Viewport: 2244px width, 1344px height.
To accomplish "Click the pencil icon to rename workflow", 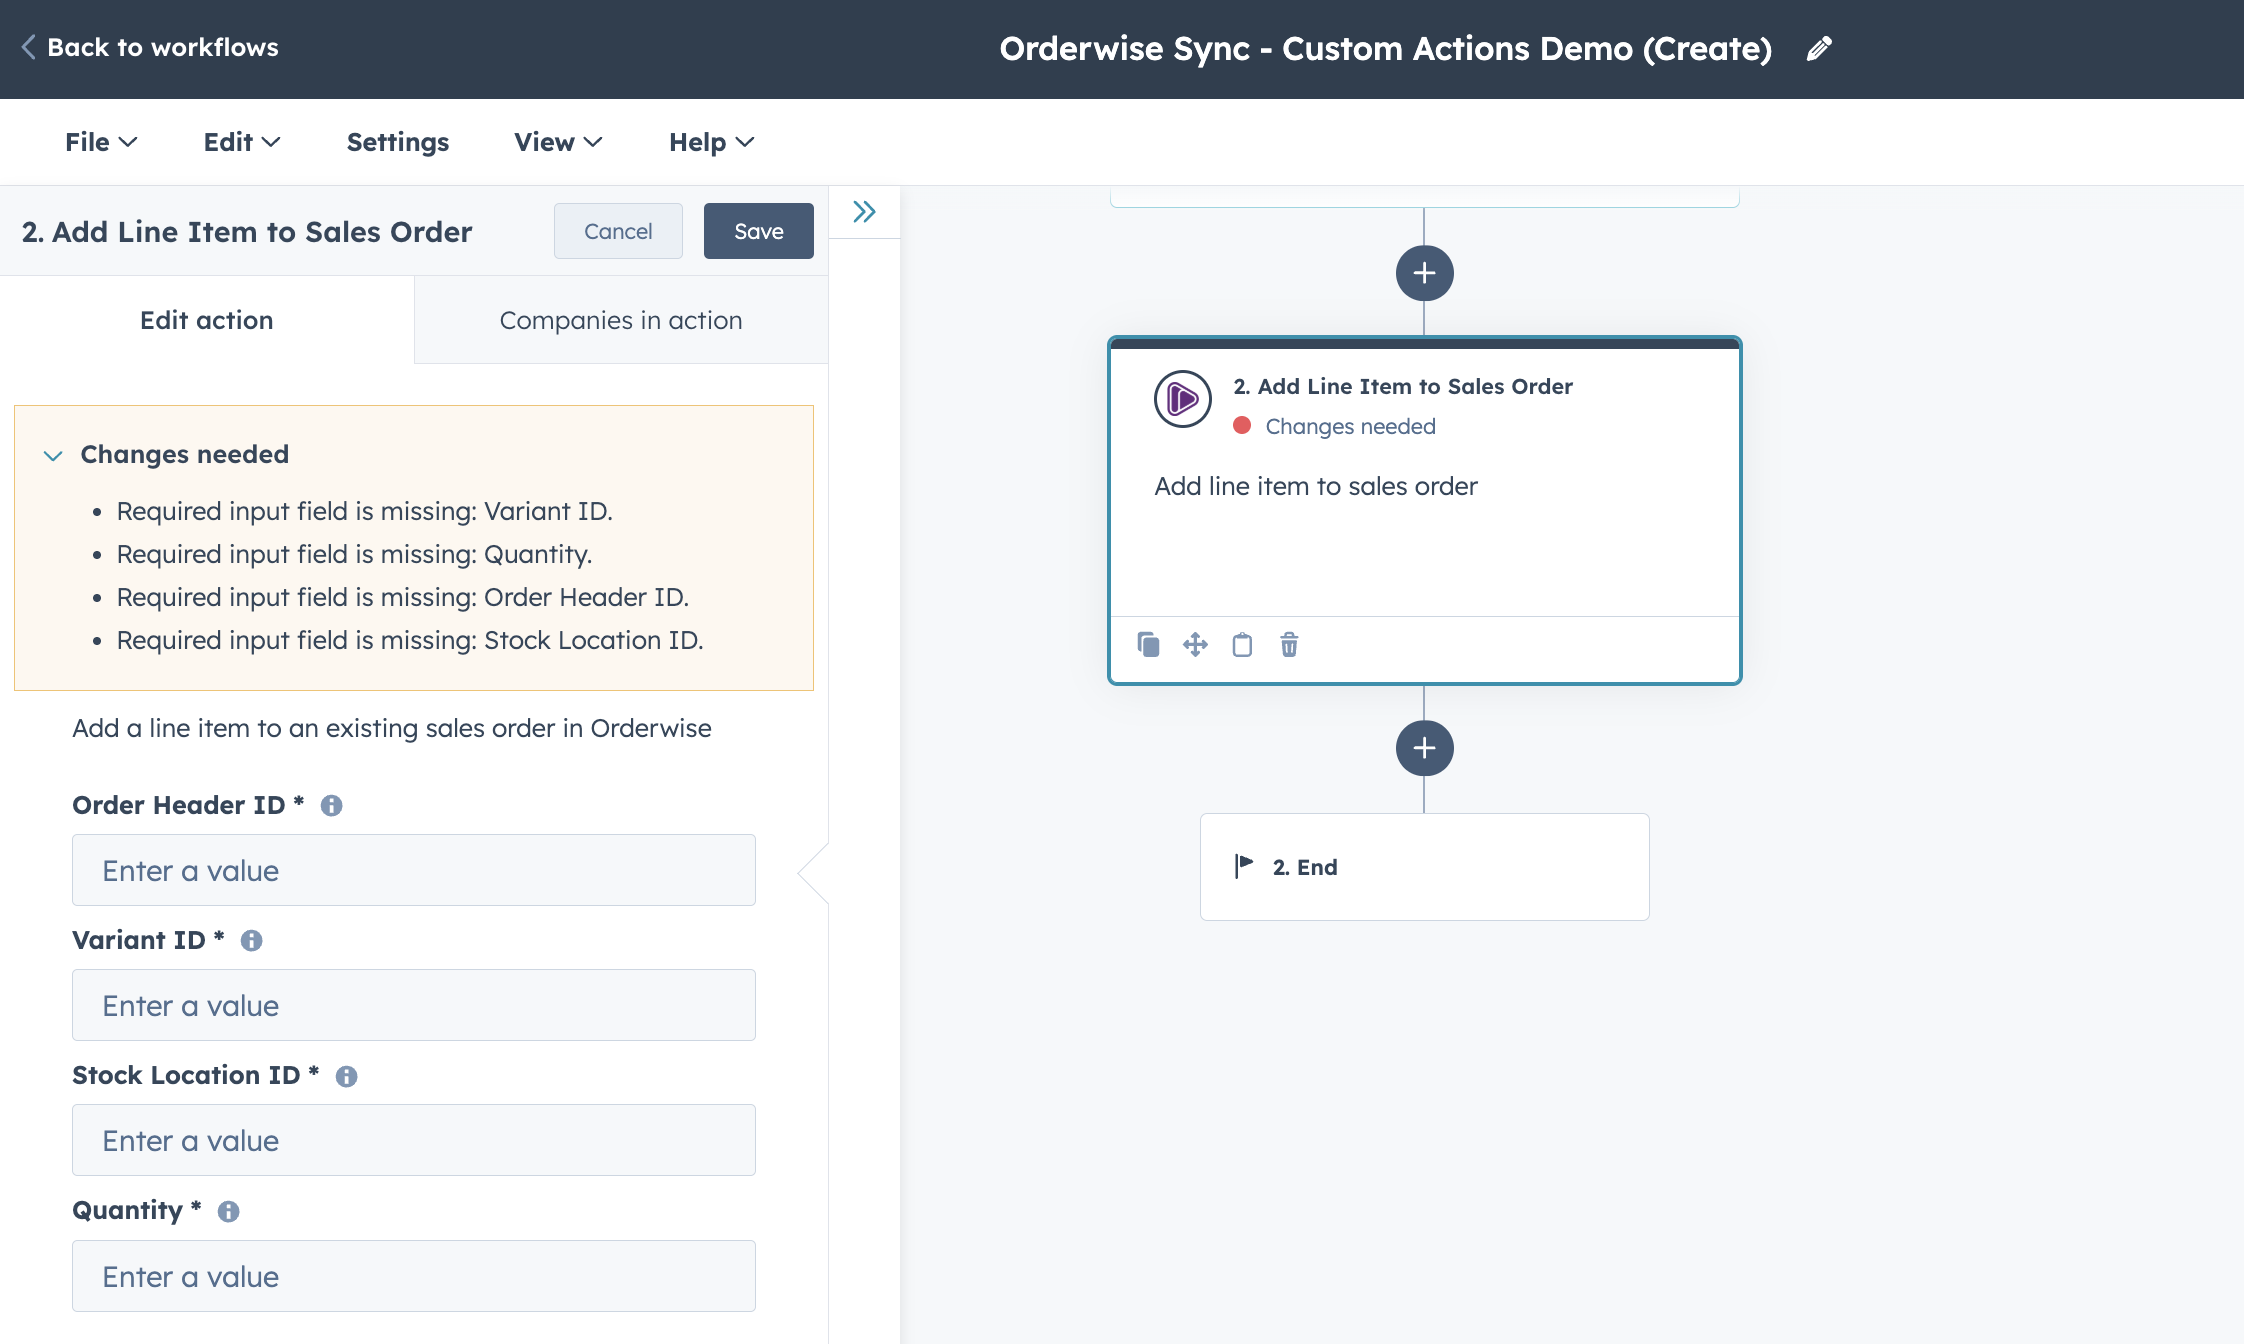I will point(1819,48).
